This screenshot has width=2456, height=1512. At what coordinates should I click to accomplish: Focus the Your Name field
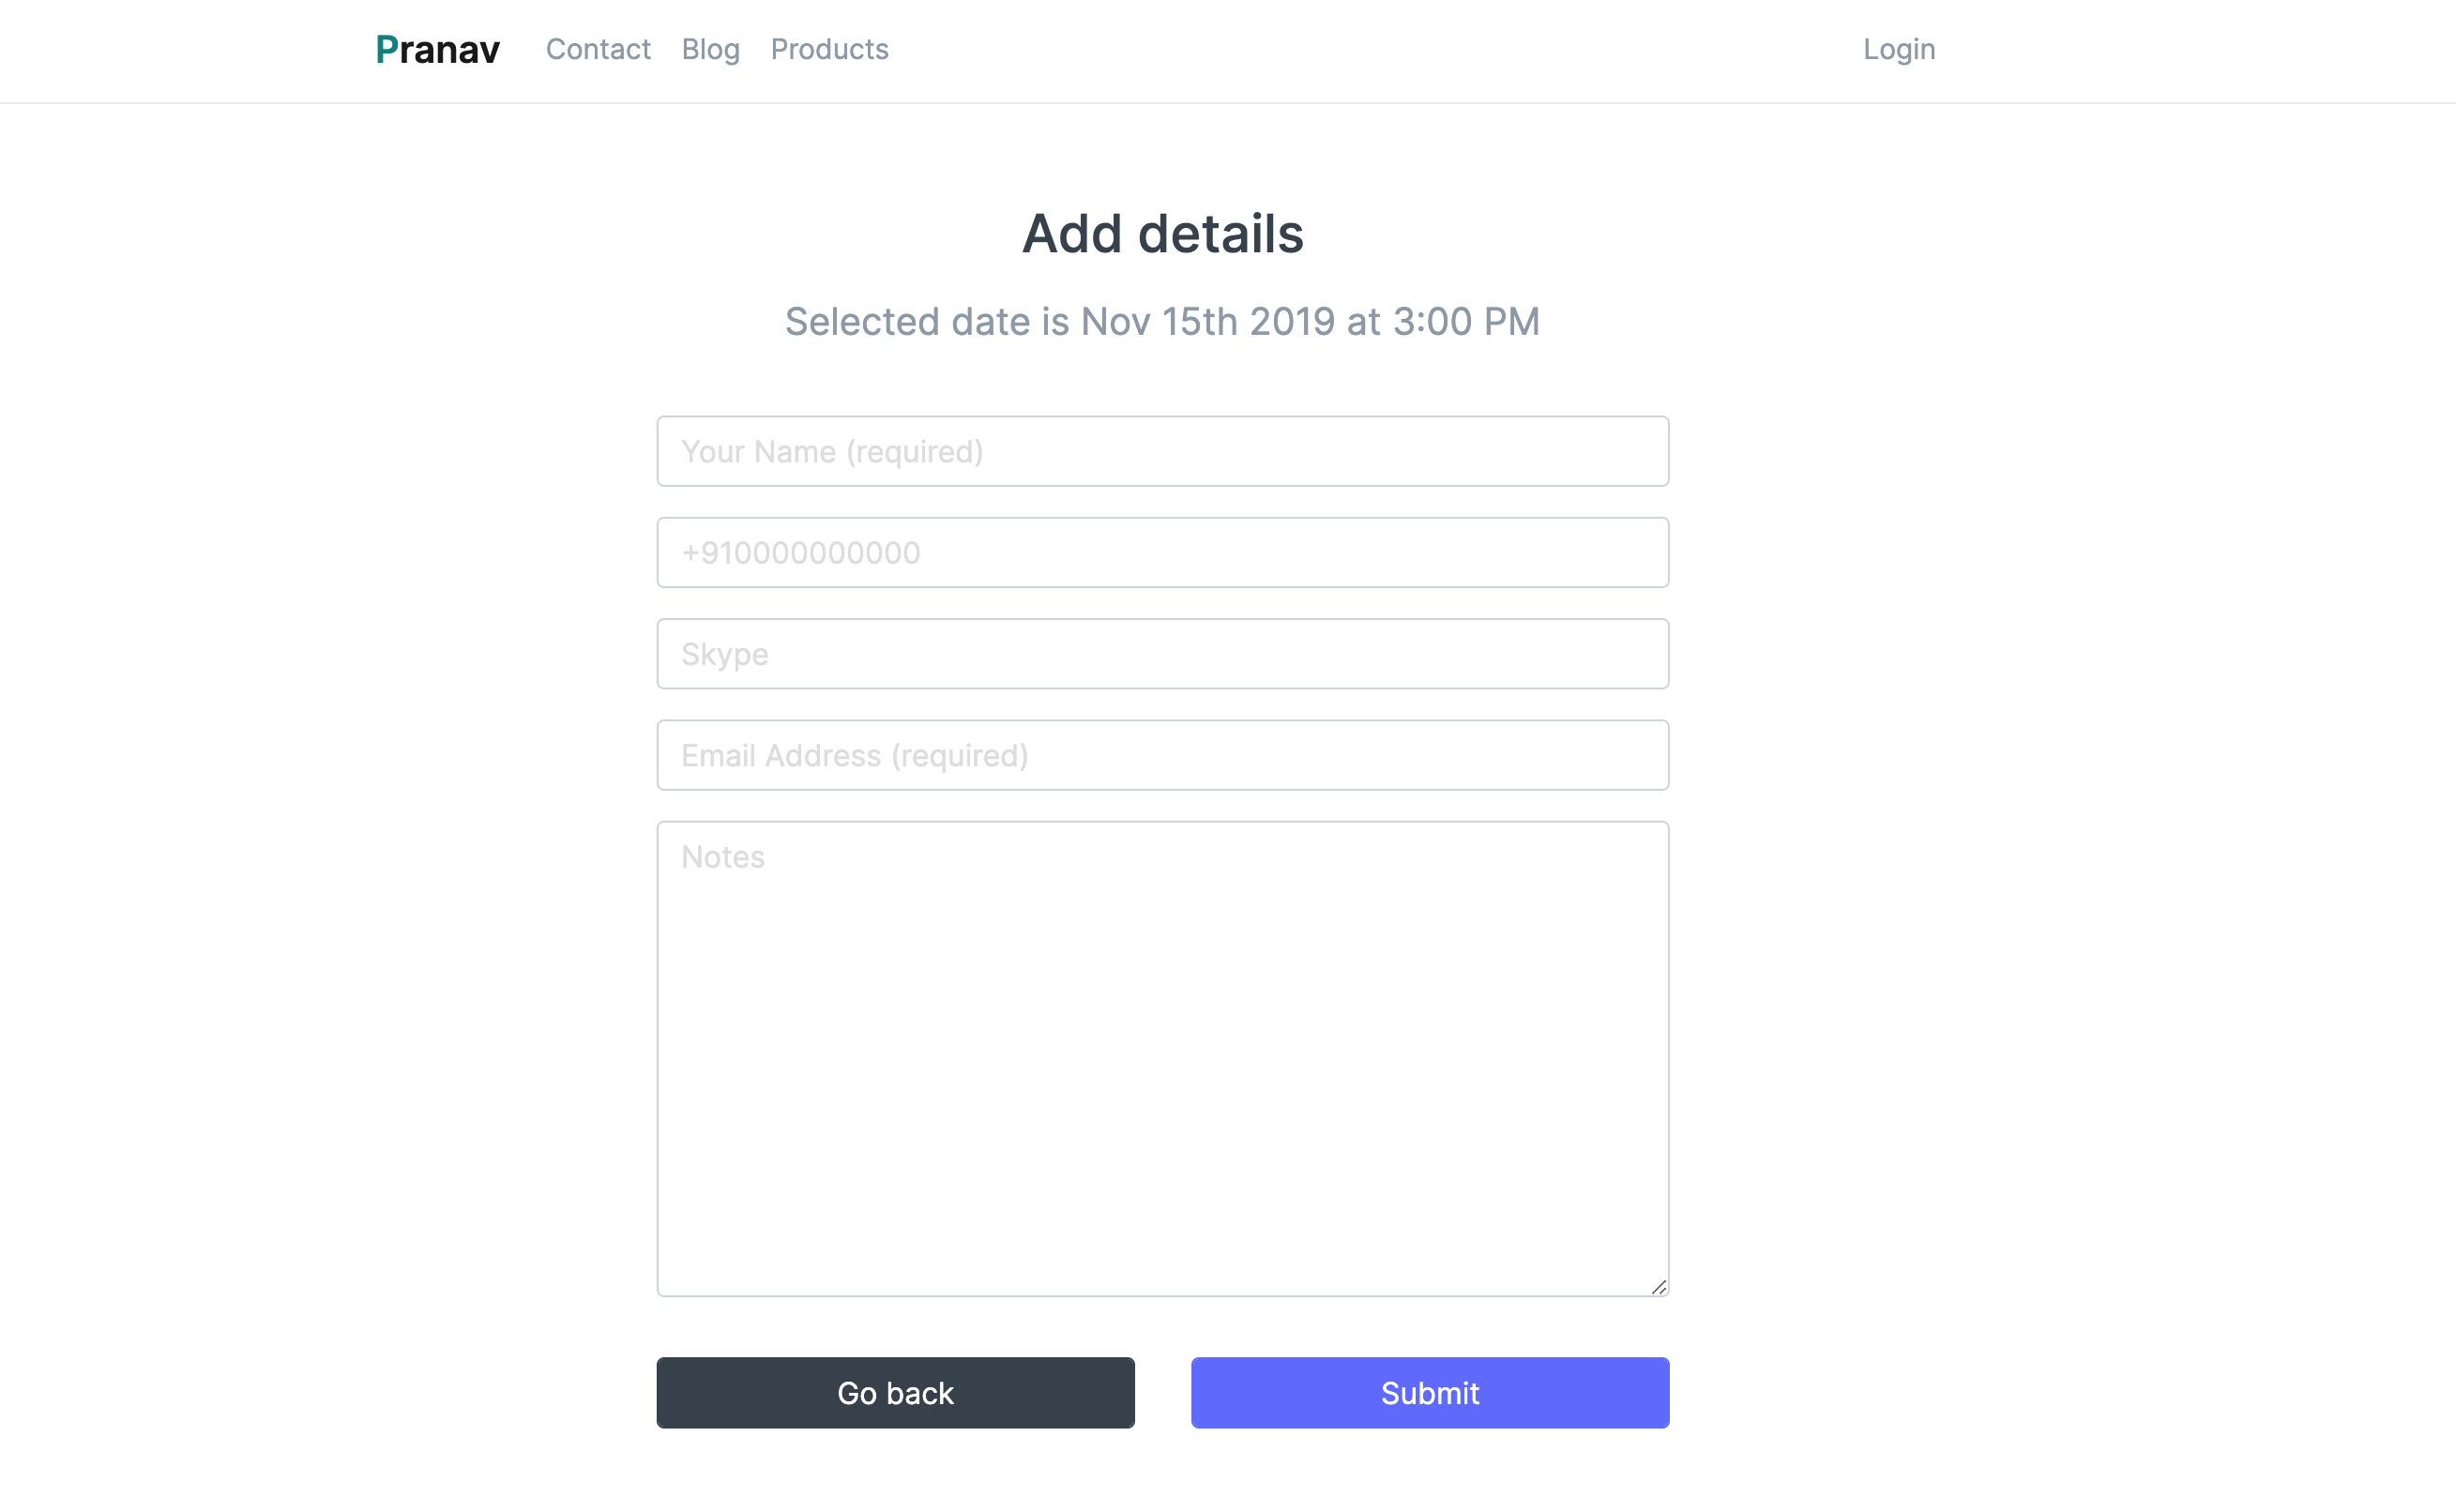[x=1162, y=451]
